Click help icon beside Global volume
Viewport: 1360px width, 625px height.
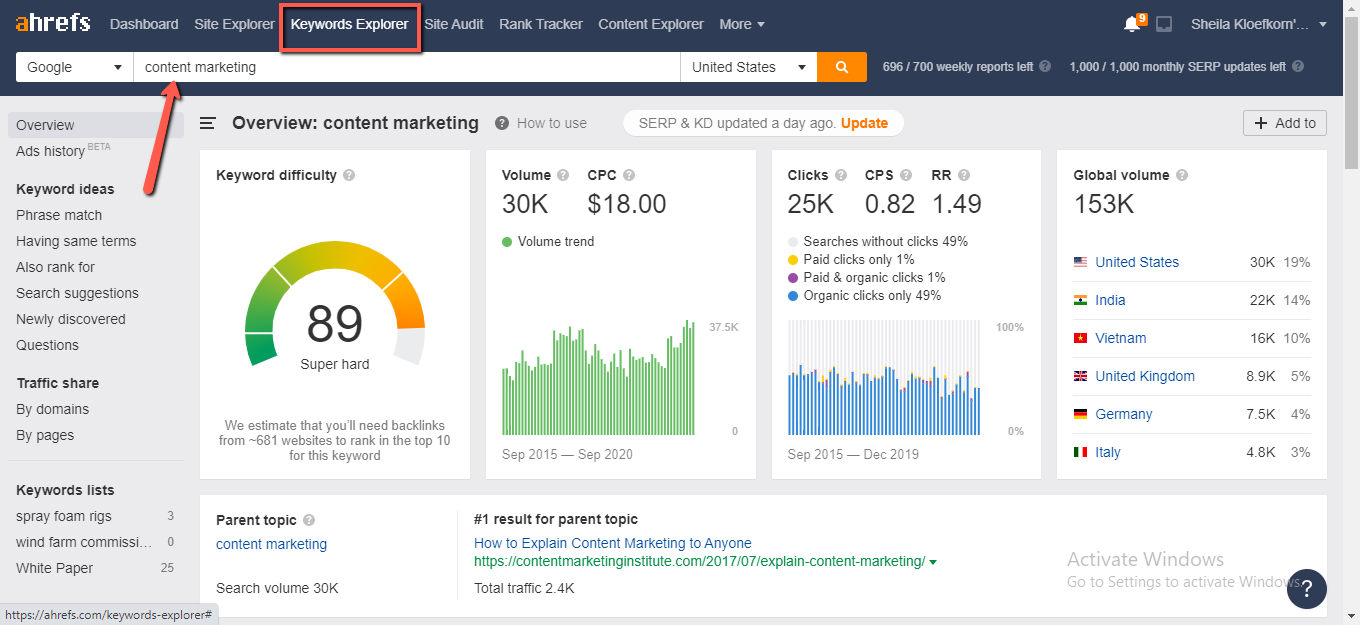pos(1182,175)
